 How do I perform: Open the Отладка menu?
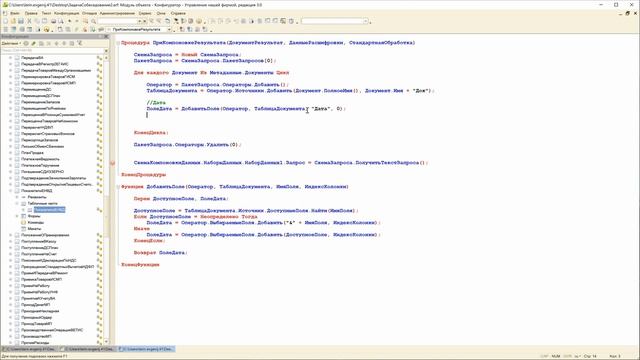(89, 13)
